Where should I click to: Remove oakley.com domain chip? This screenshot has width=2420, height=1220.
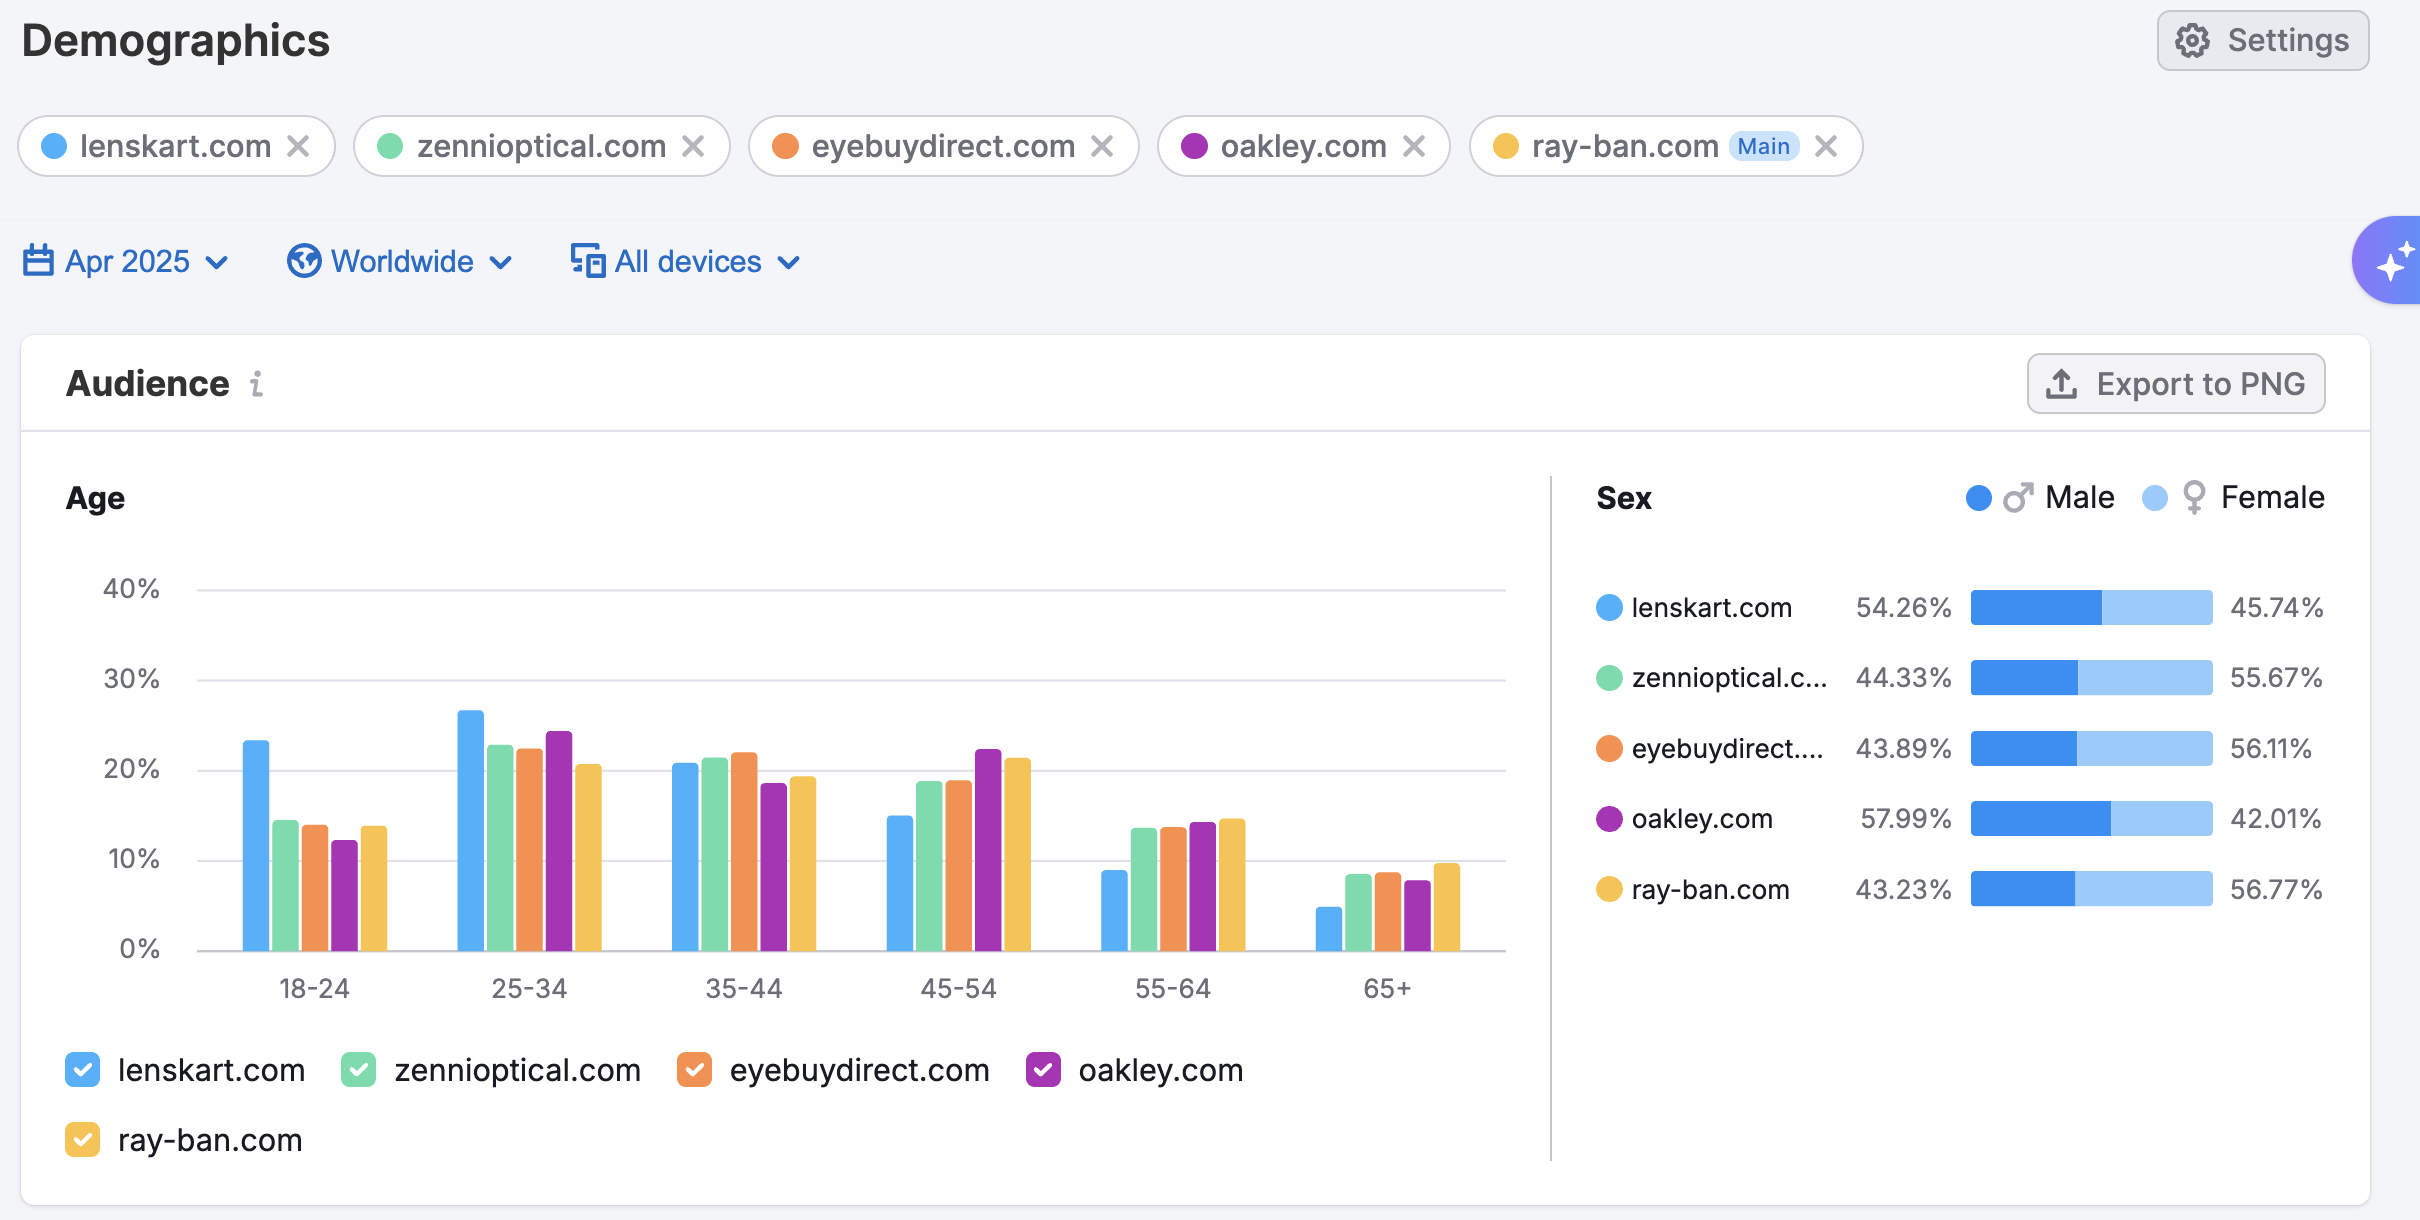[1414, 147]
